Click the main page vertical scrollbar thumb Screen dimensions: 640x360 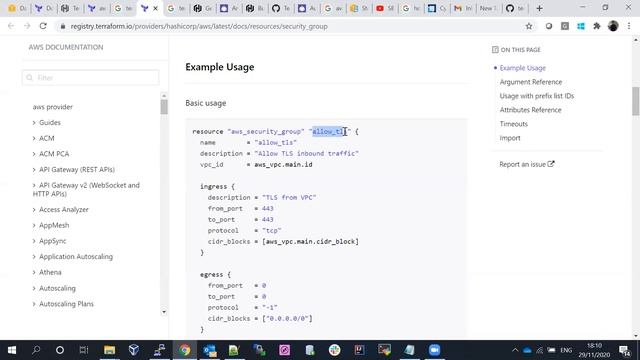(636, 101)
